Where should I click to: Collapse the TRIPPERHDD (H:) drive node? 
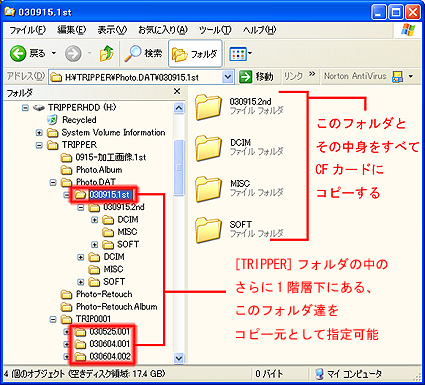point(25,108)
